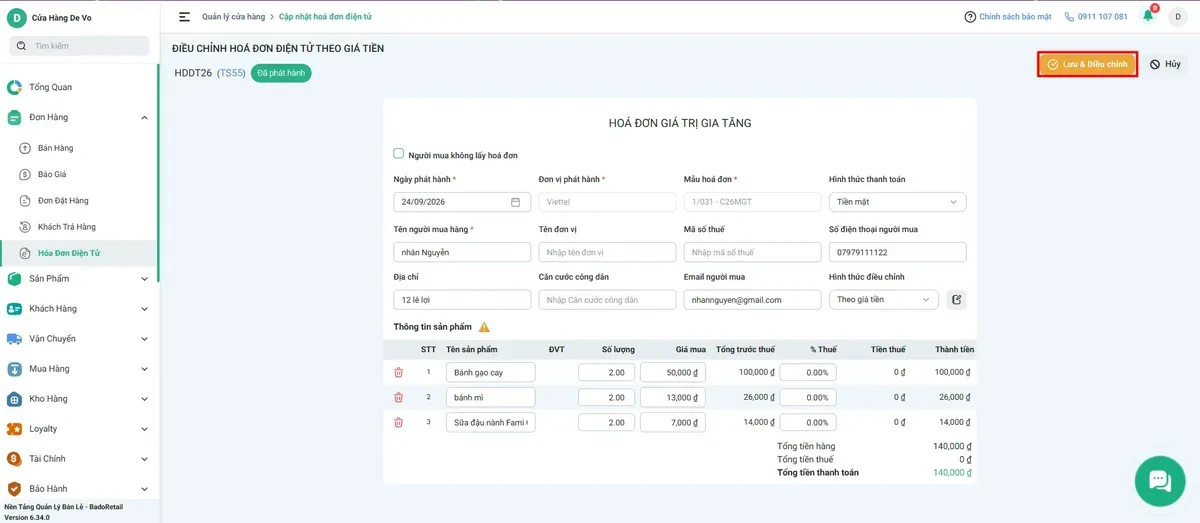Delete row Bánh gạo cay with trash icon
The width and height of the screenshot is (1200, 523).
tap(398, 372)
